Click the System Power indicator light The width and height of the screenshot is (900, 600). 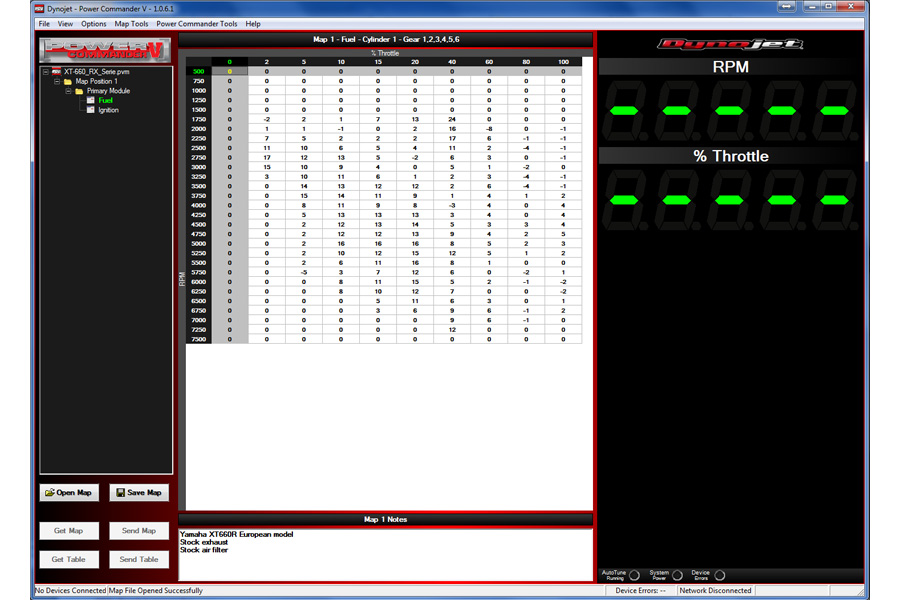pos(677,575)
